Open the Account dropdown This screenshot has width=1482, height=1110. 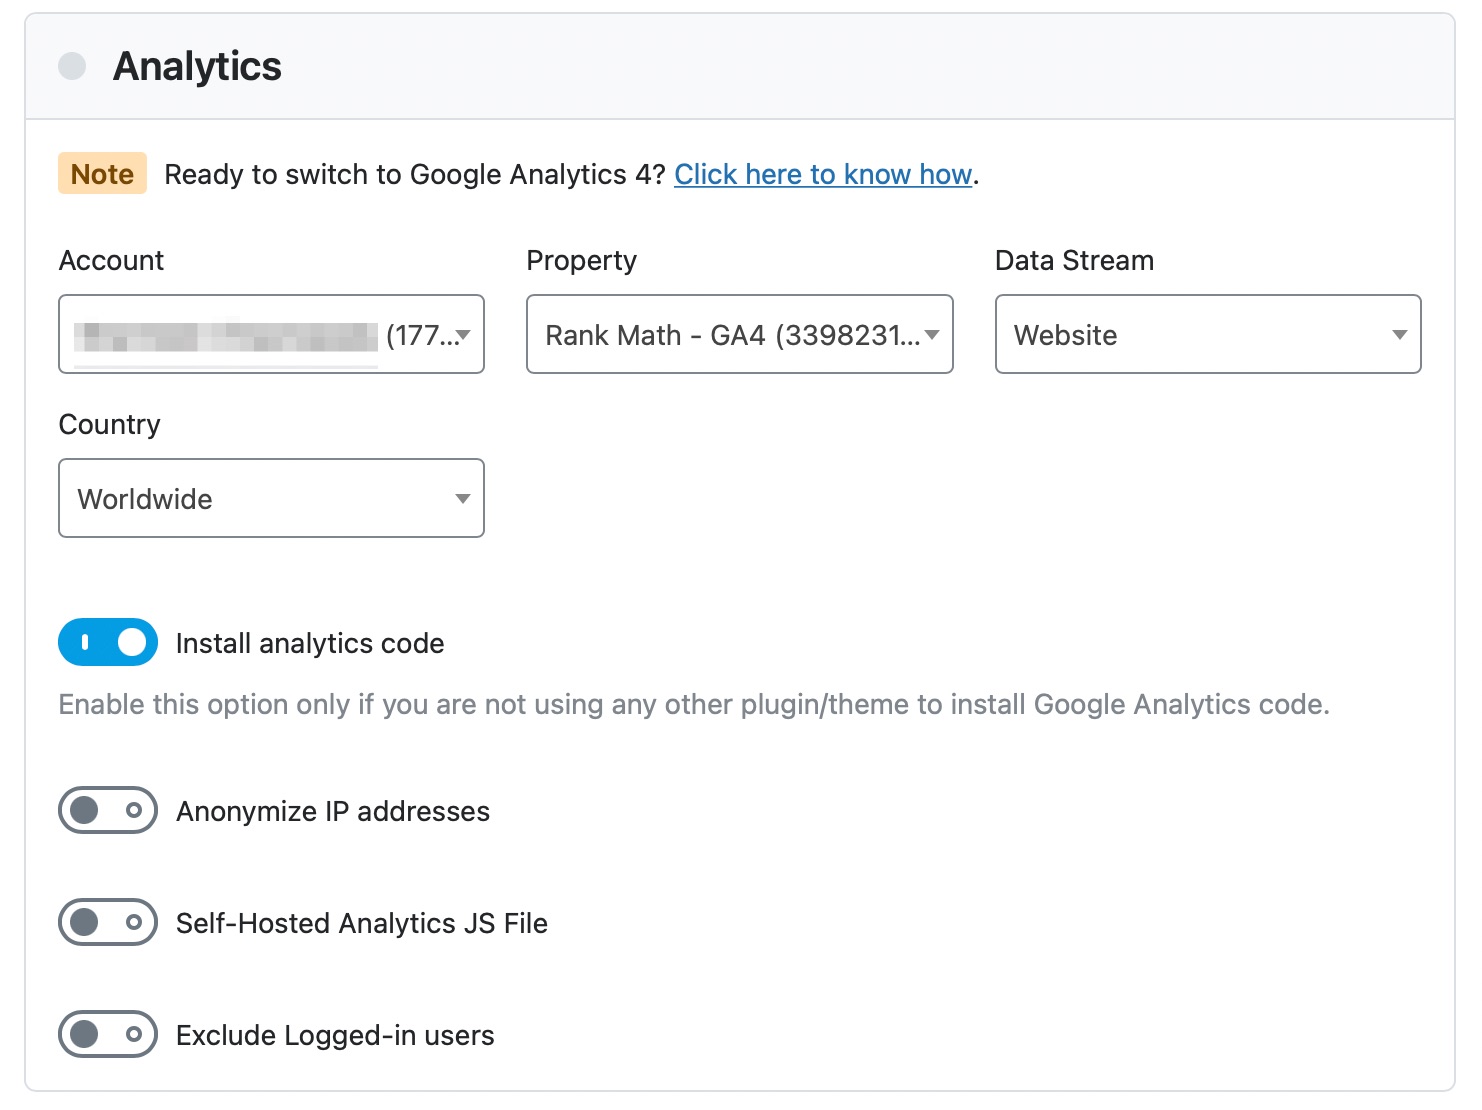point(271,335)
